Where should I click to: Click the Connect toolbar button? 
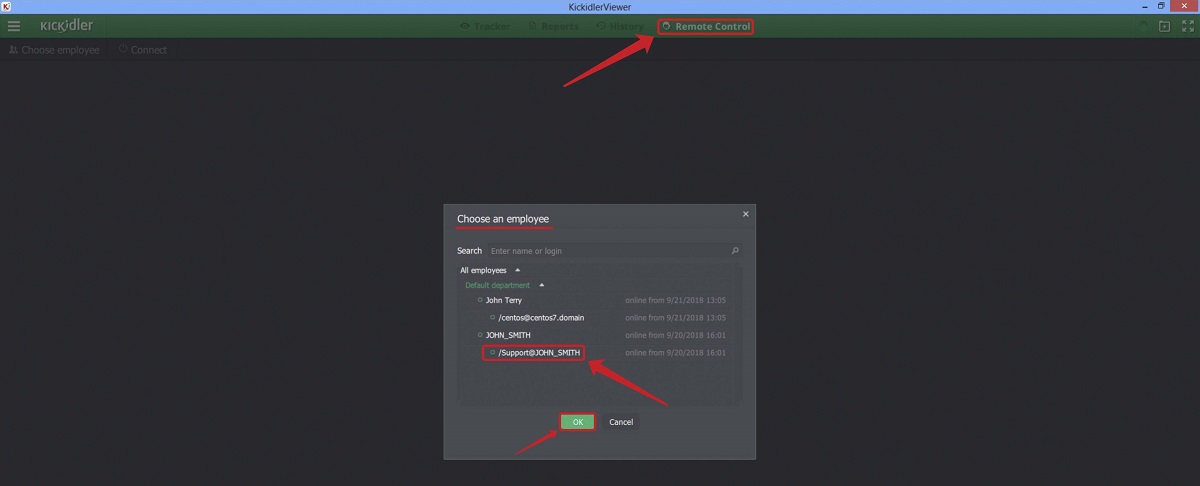[143, 50]
